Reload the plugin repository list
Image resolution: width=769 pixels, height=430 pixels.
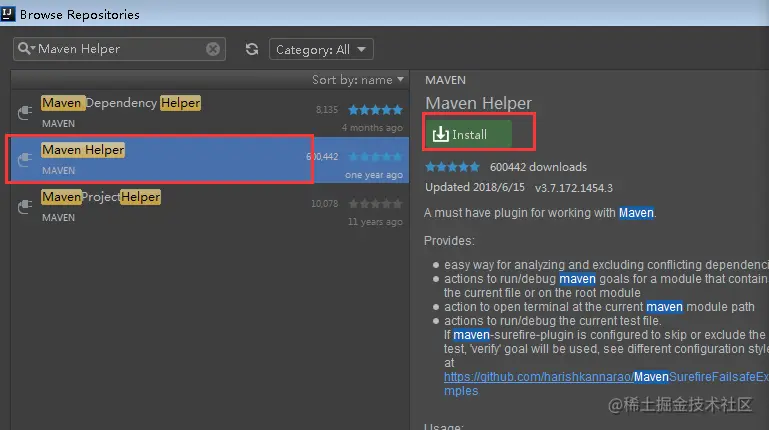[x=252, y=49]
